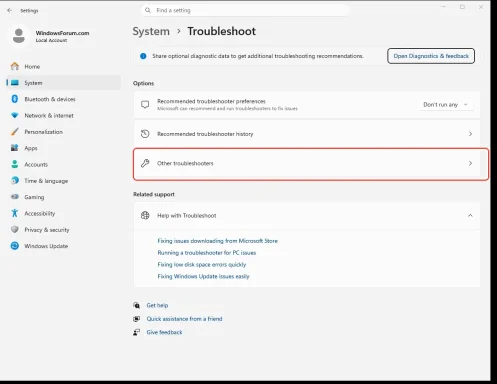Click the Give feedback link
The width and height of the screenshot is (497, 384).
coord(164,332)
